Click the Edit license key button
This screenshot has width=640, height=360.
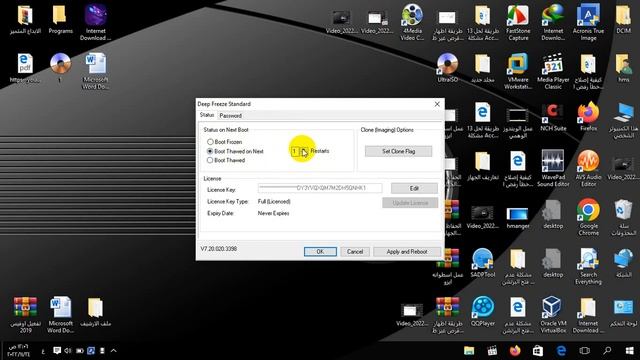tap(414, 188)
